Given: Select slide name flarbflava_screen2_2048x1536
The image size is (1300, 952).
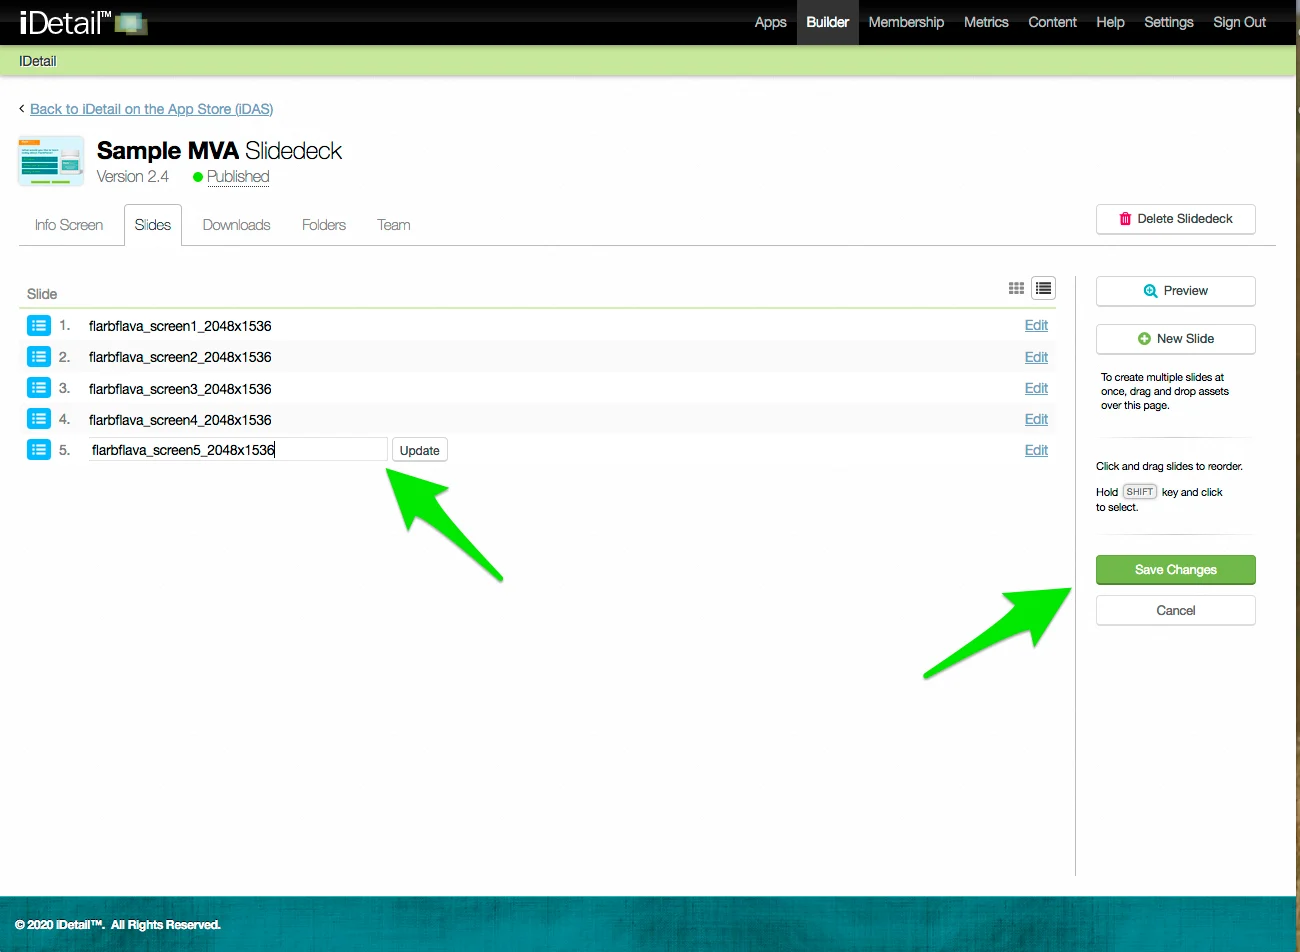Looking at the screenshot, I should 180,357.
